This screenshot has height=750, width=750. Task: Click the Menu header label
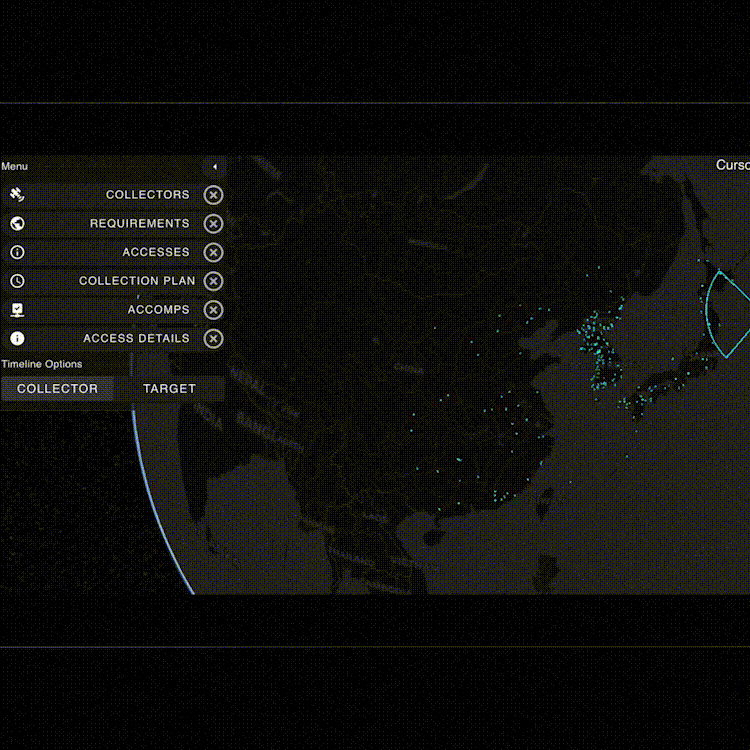pos(14,166)
